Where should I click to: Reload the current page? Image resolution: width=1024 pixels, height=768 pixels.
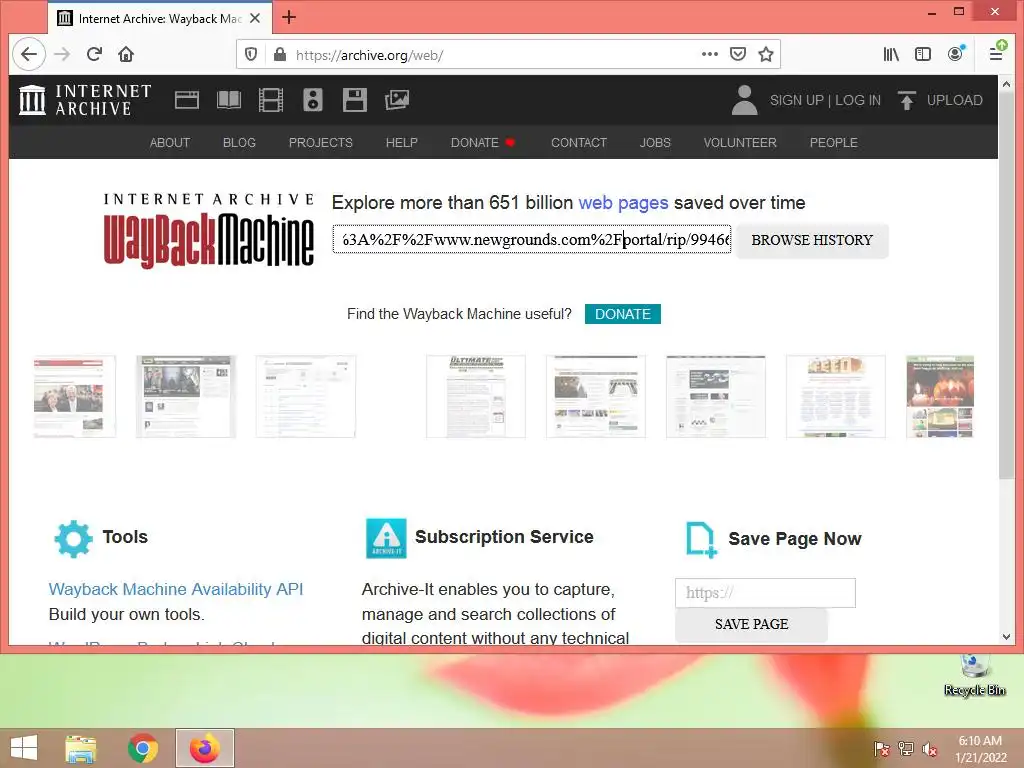pos(94,54)
